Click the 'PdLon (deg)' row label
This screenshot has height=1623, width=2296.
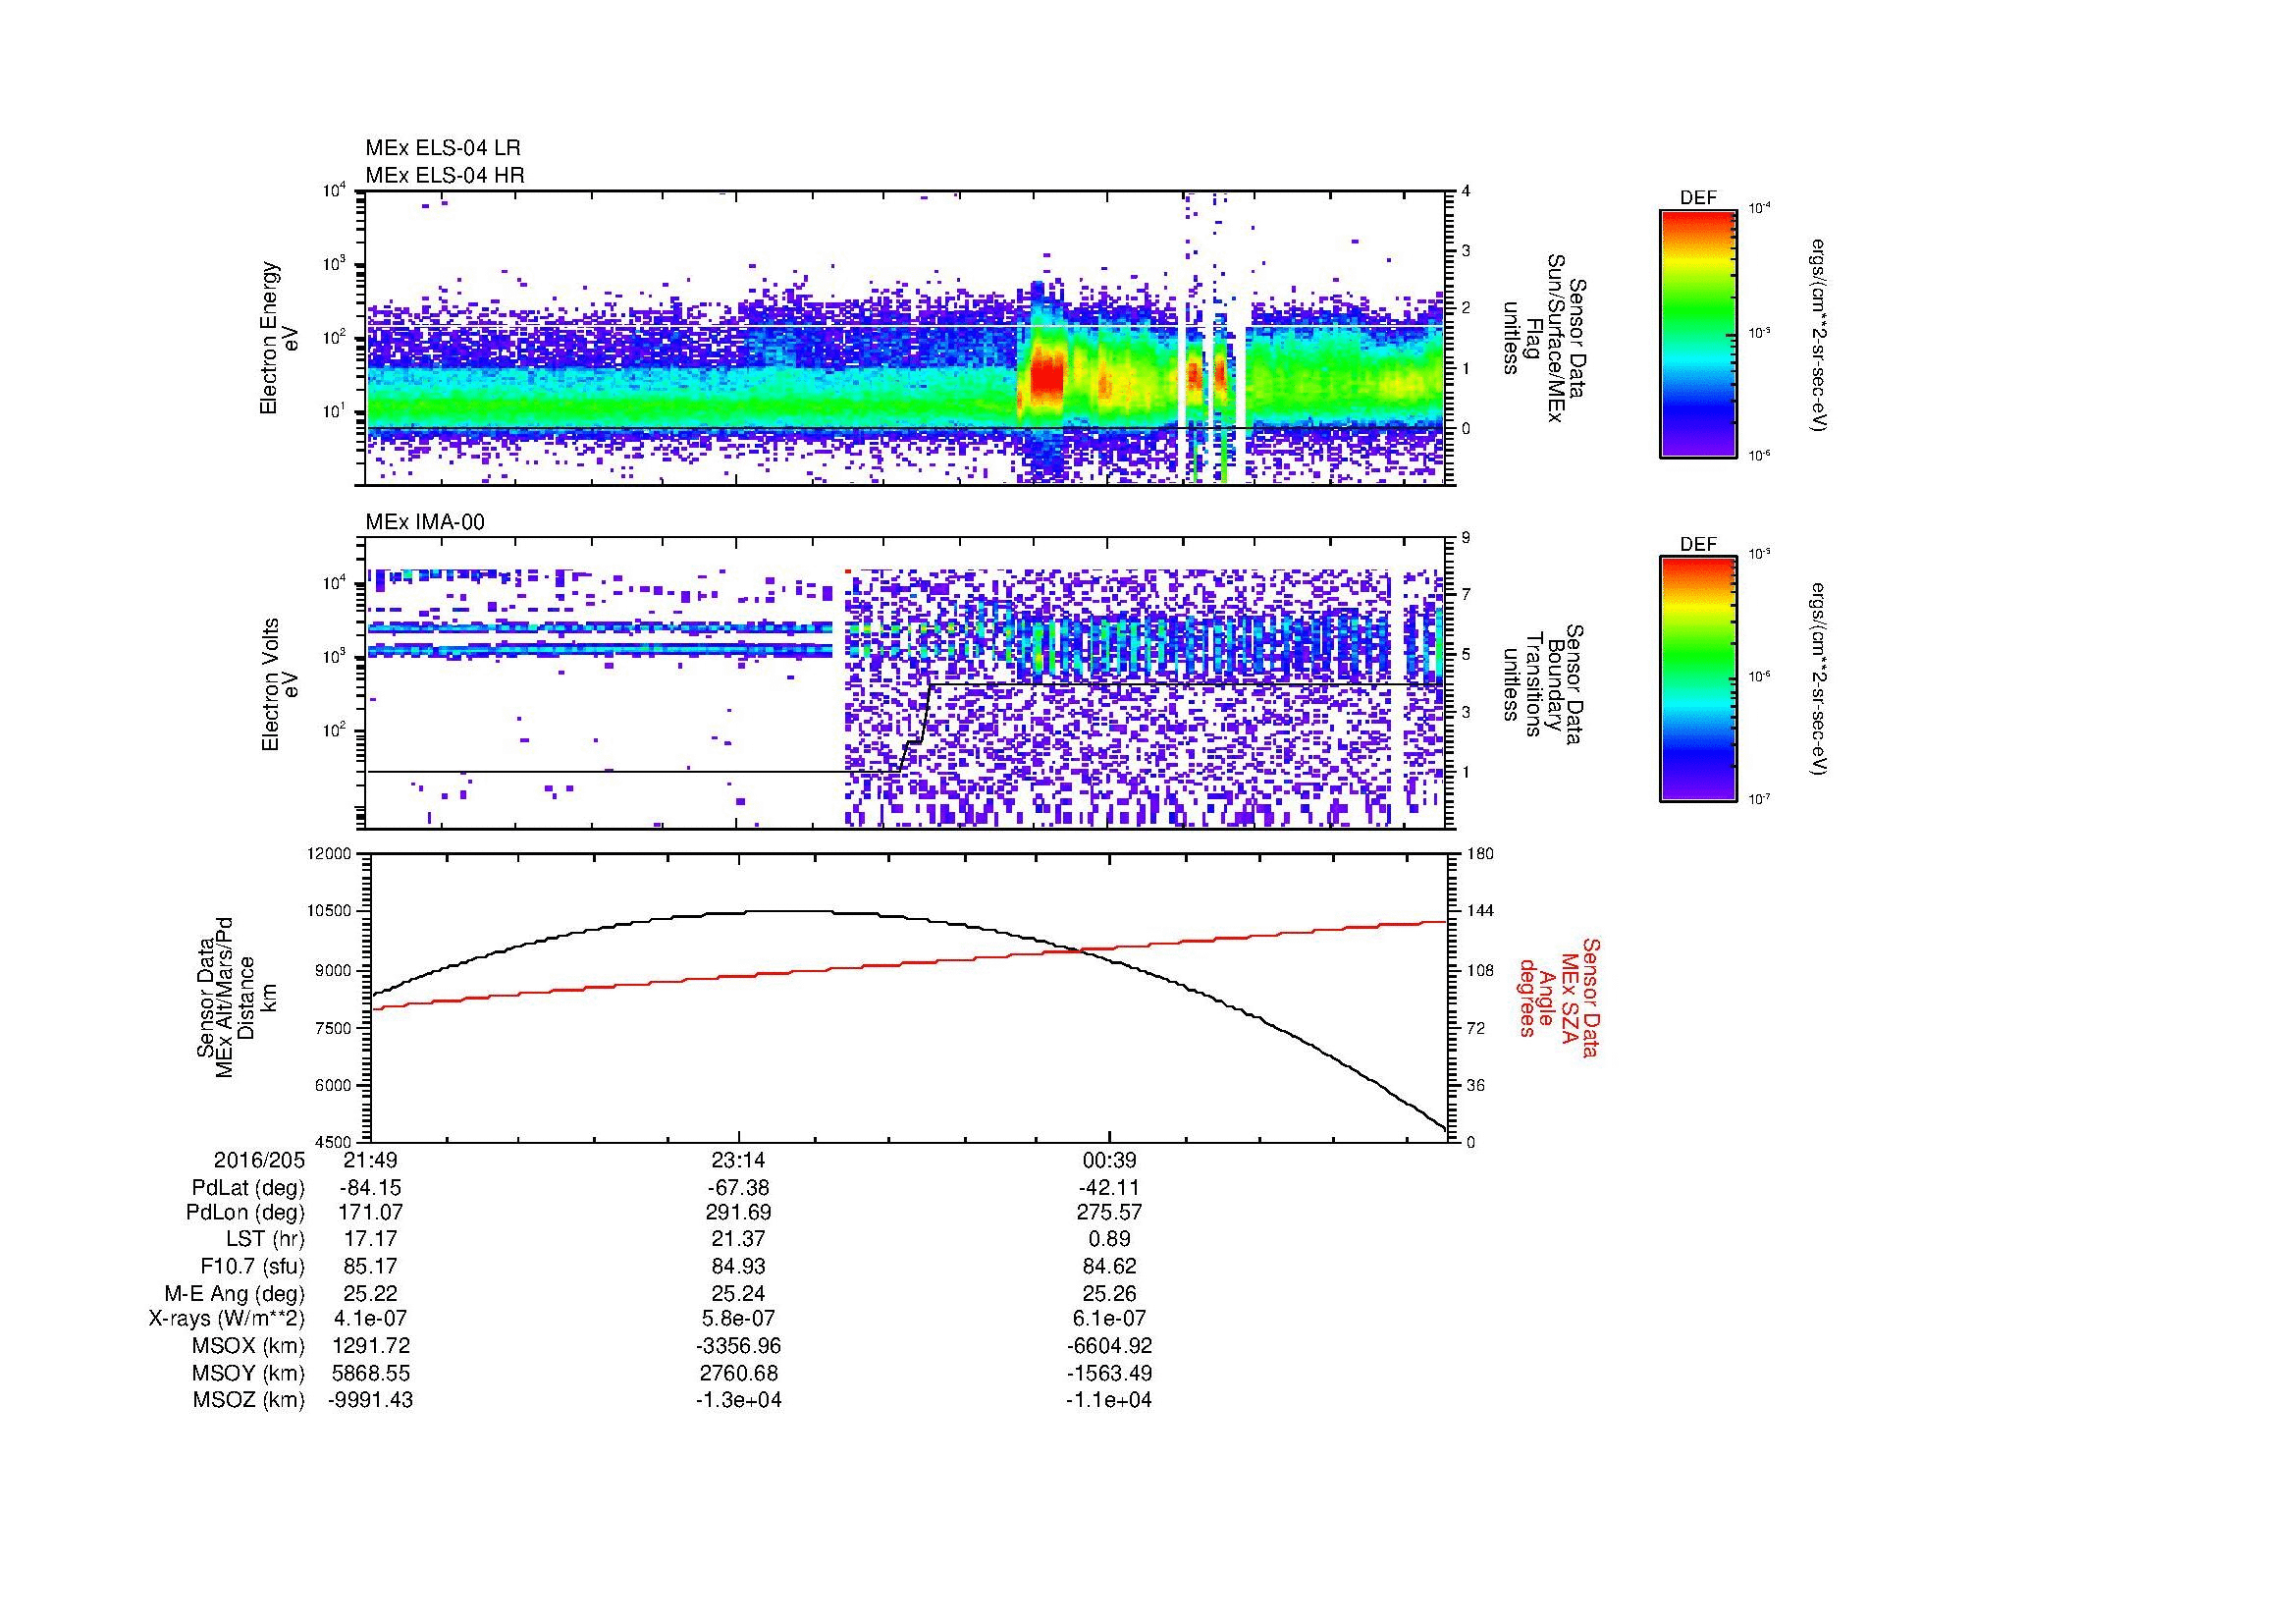245,1213
